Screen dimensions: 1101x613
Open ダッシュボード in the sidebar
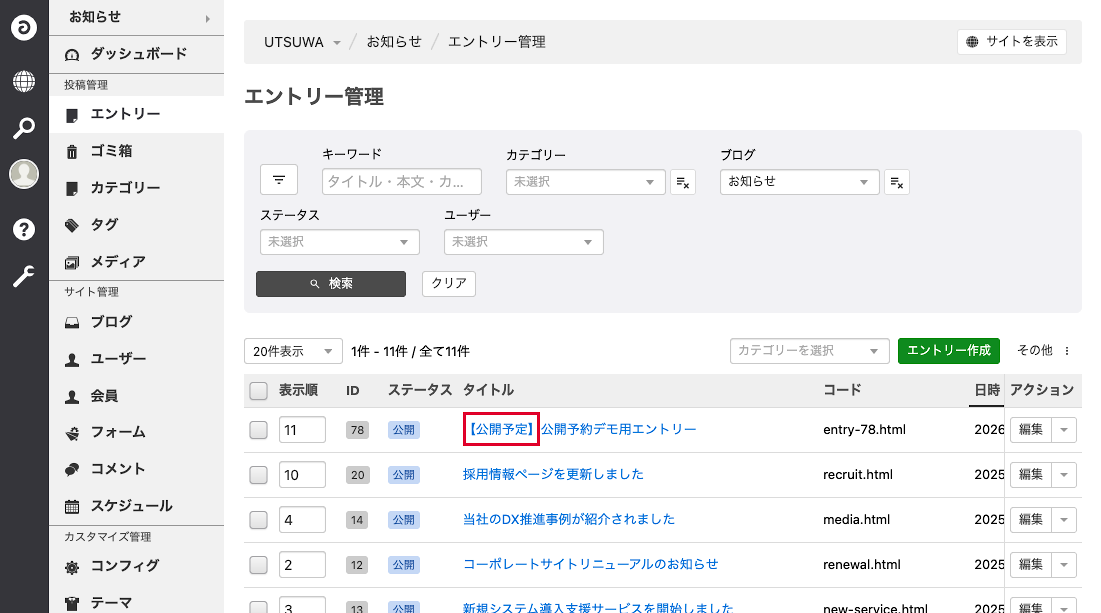pyautogui.click(x=136, y=54)
